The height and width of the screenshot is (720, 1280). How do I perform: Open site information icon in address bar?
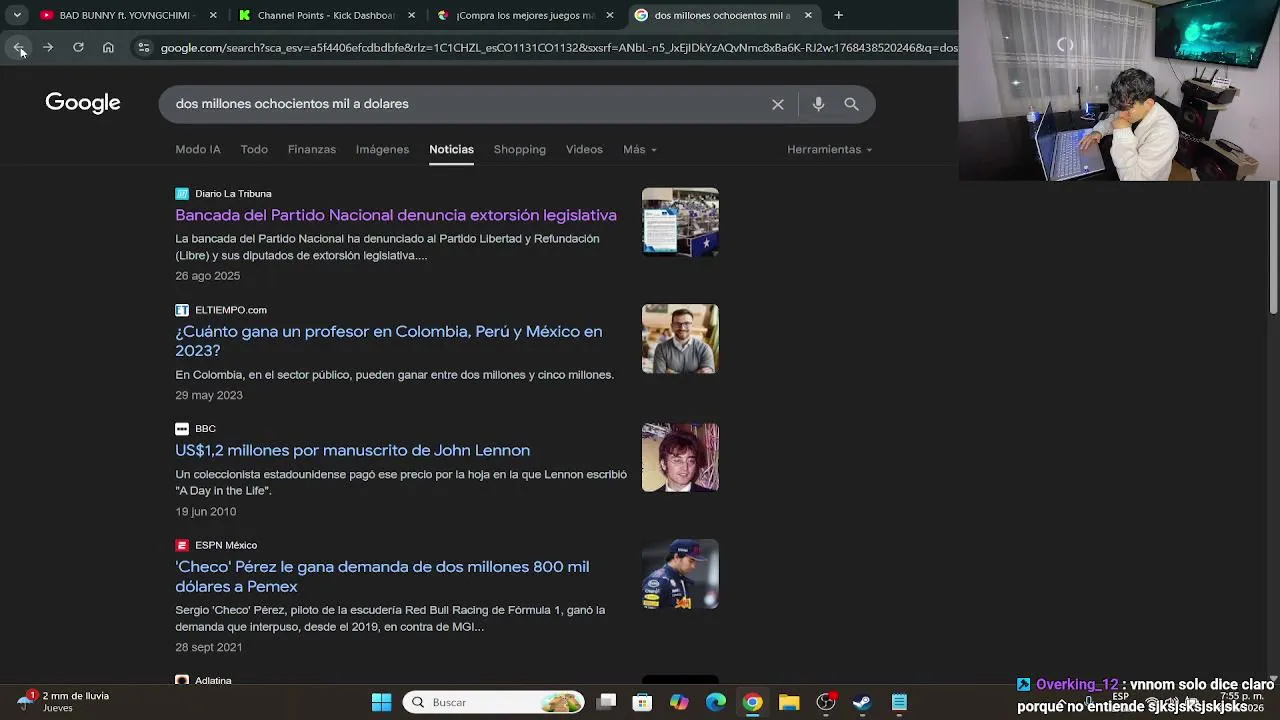pos(144,47)
